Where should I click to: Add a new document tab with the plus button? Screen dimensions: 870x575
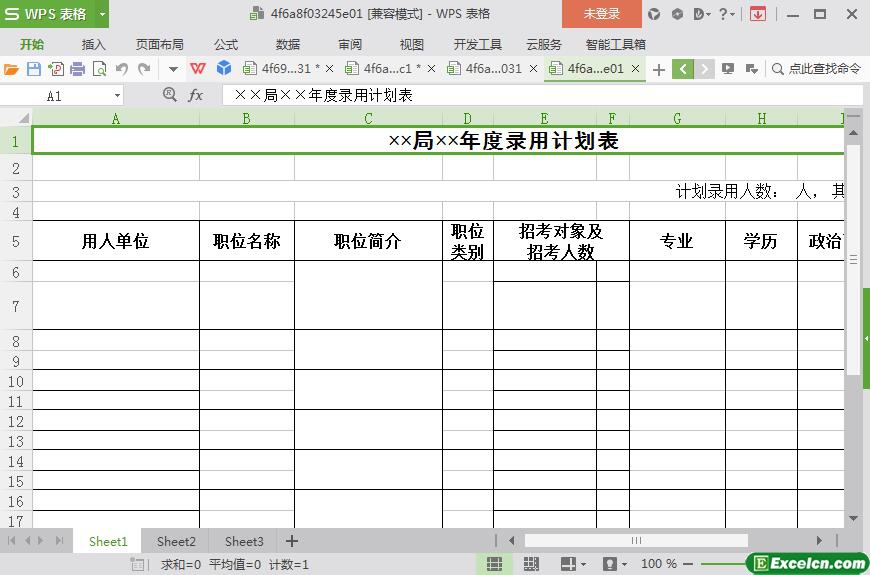point(659,69)
